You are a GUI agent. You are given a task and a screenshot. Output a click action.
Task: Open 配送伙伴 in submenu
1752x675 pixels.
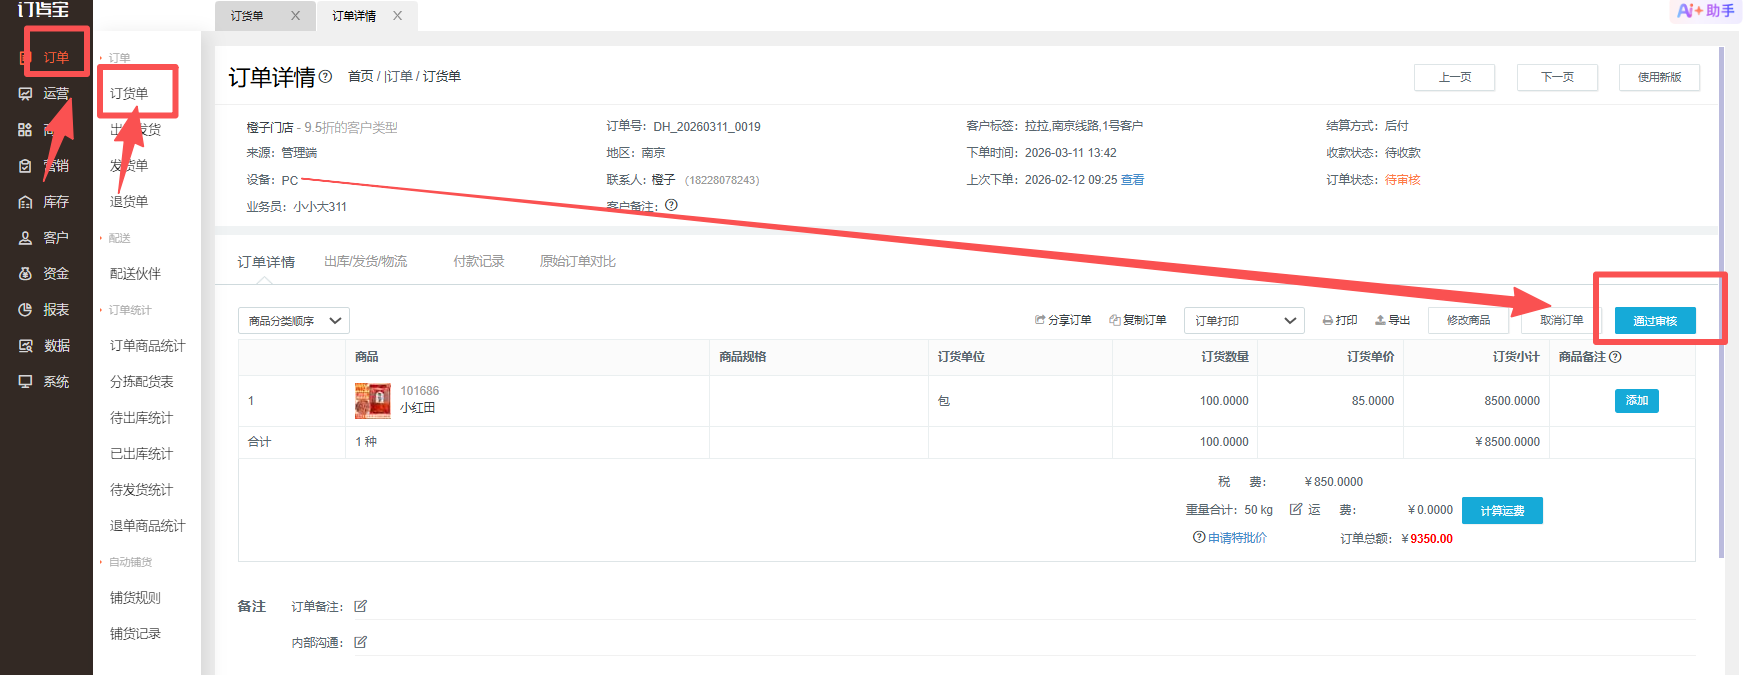pyautogui.click(x=135, y=274)
